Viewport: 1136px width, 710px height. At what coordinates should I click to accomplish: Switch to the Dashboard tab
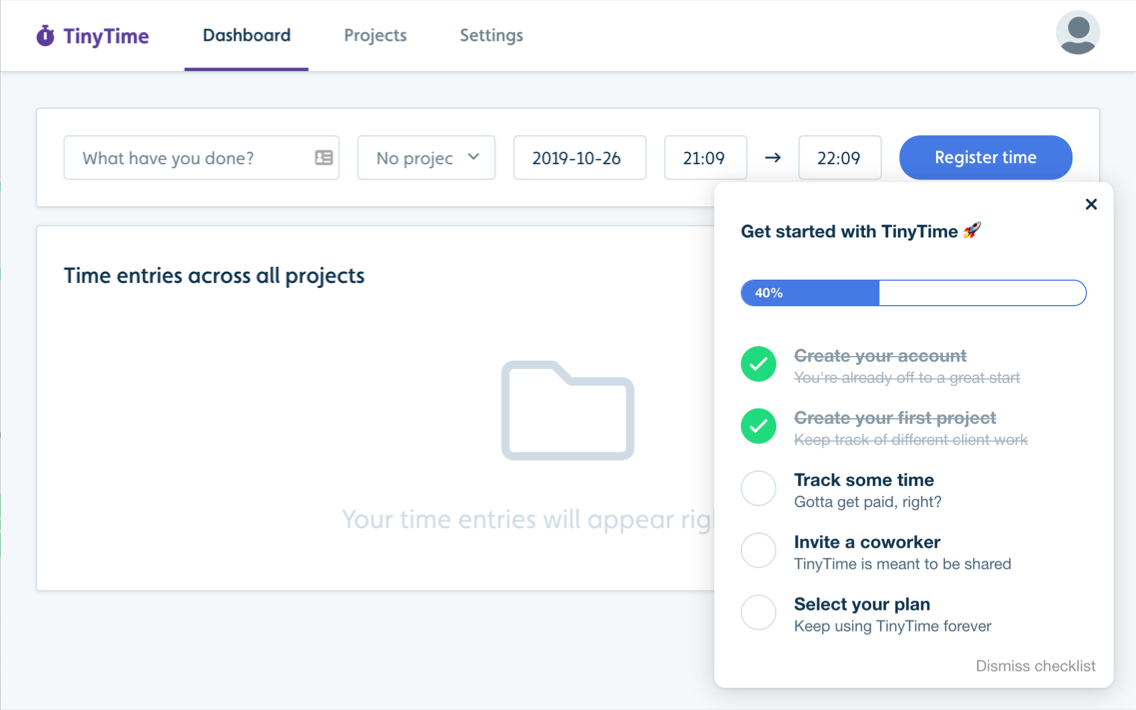point(246,36)
